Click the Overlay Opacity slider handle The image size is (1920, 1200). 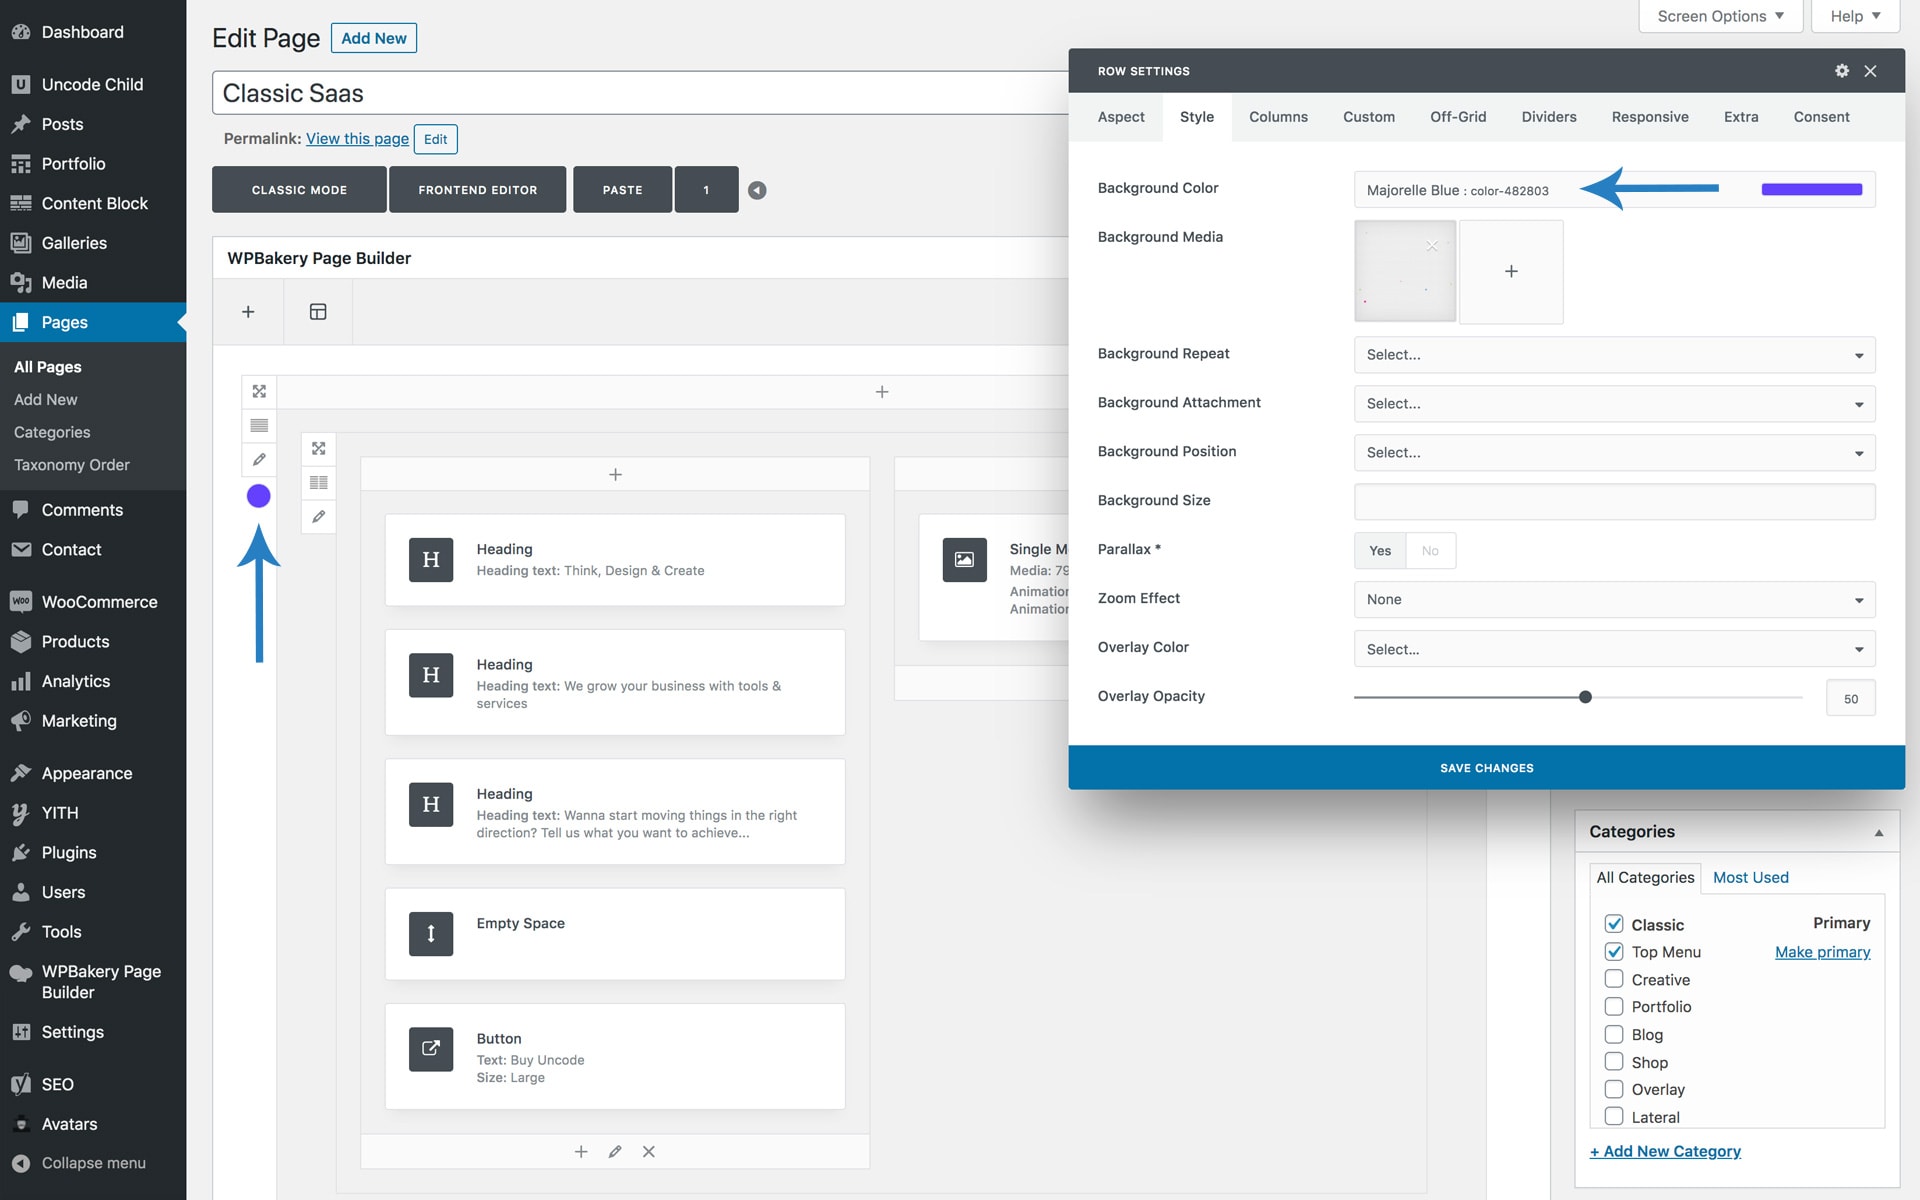1585,697
